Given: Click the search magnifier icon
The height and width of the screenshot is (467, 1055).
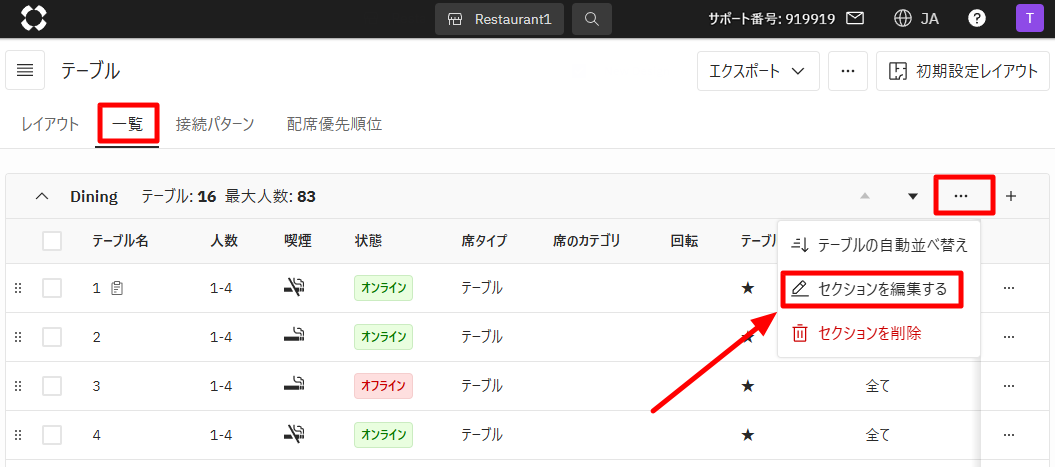Looking at the screenshot, I should pos(592,19).
